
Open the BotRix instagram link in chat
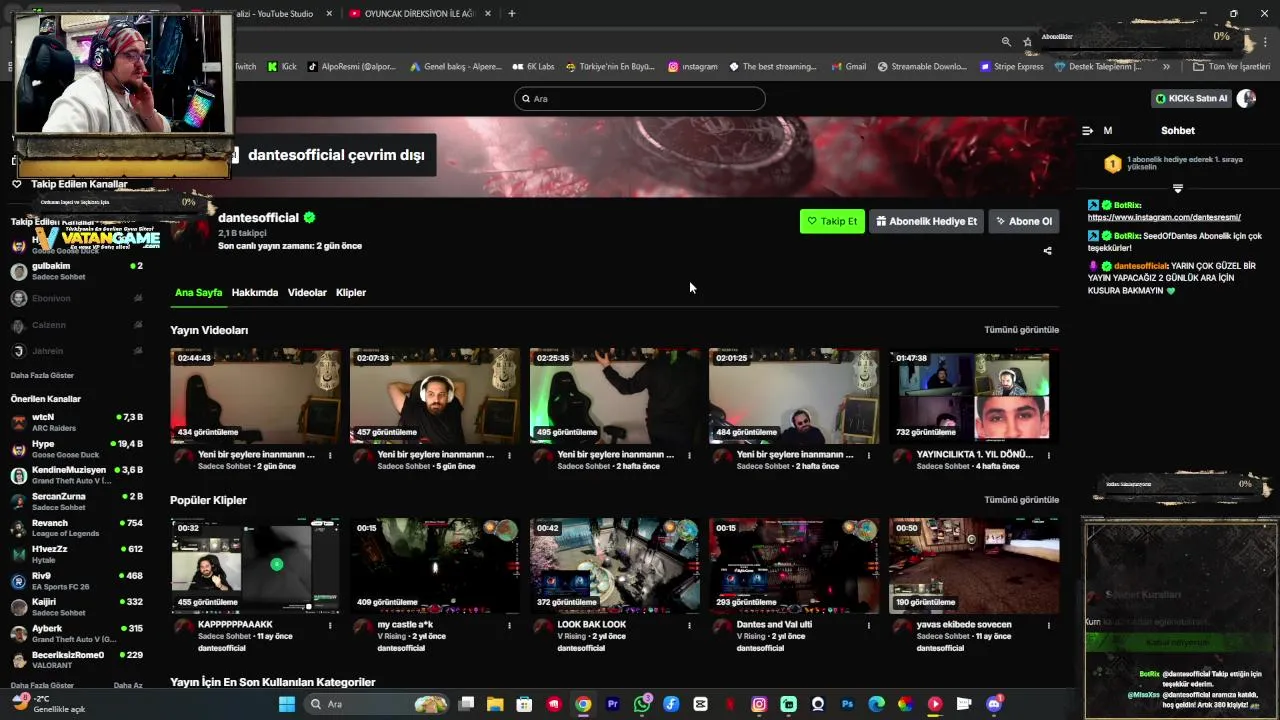click(x=1164, y=217)
